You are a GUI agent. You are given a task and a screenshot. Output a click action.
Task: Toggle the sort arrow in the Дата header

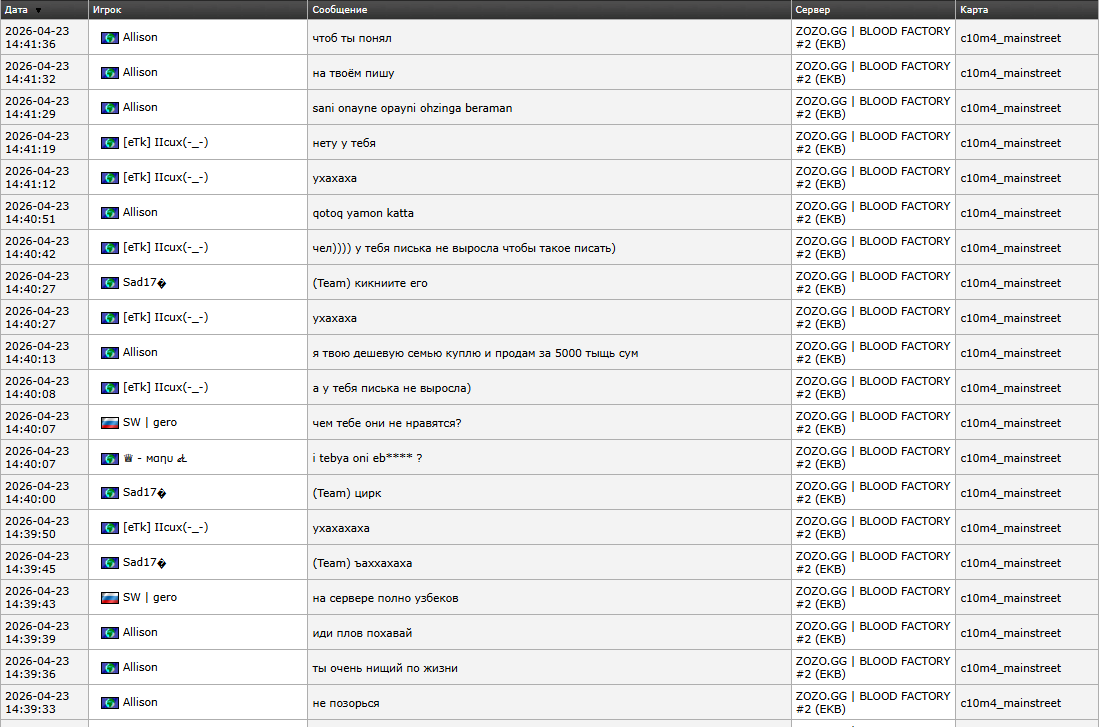(x=39, y=10)
